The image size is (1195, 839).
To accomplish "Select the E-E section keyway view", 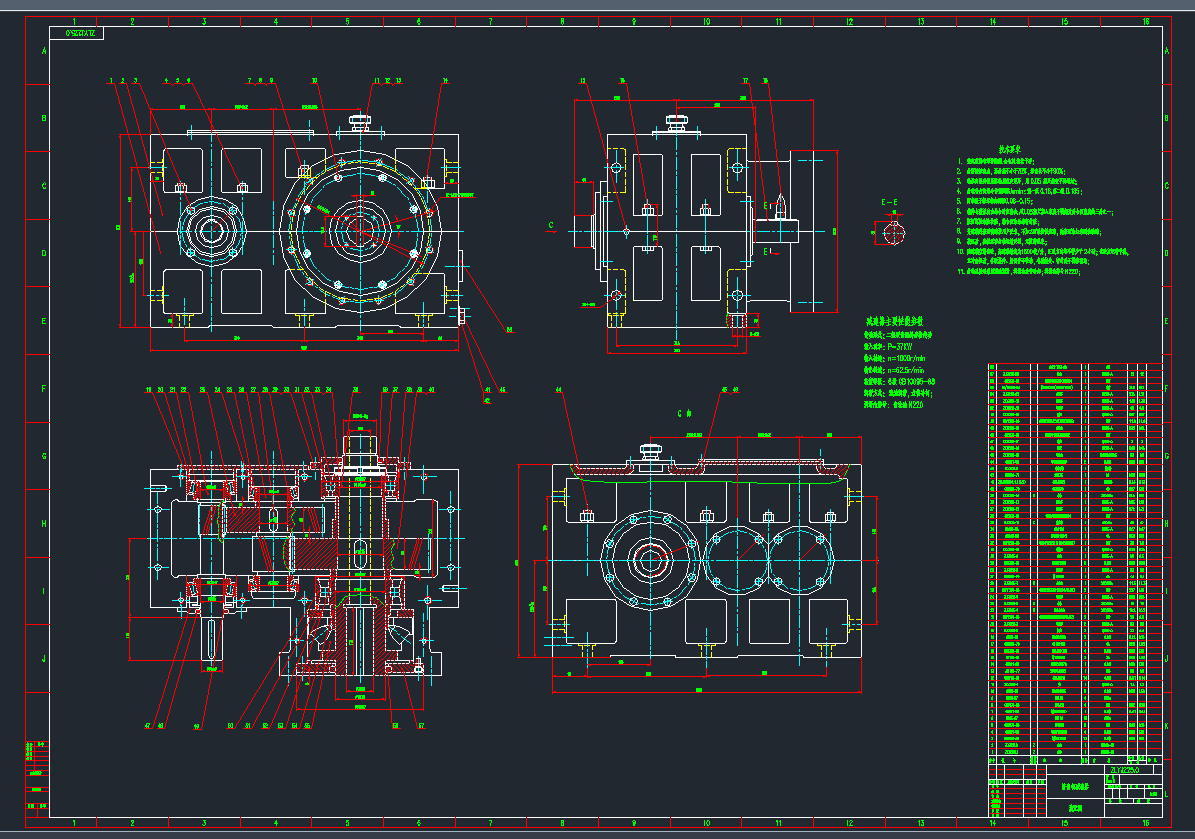I will (x=892, y=232).
